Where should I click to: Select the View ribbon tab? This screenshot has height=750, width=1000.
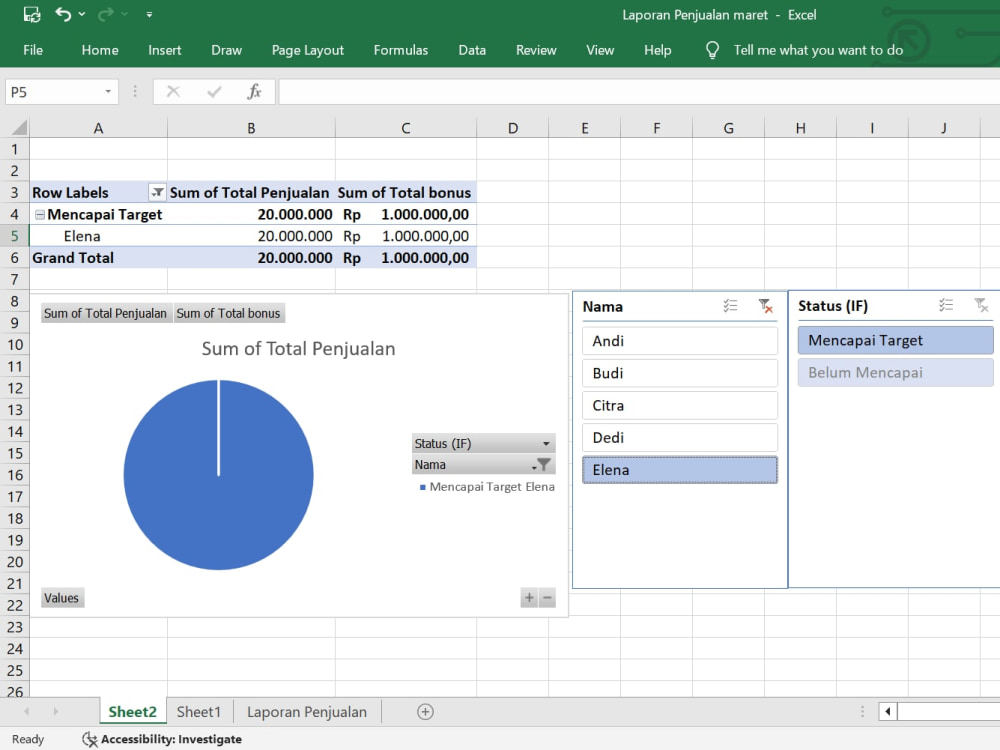coord(600,50)
